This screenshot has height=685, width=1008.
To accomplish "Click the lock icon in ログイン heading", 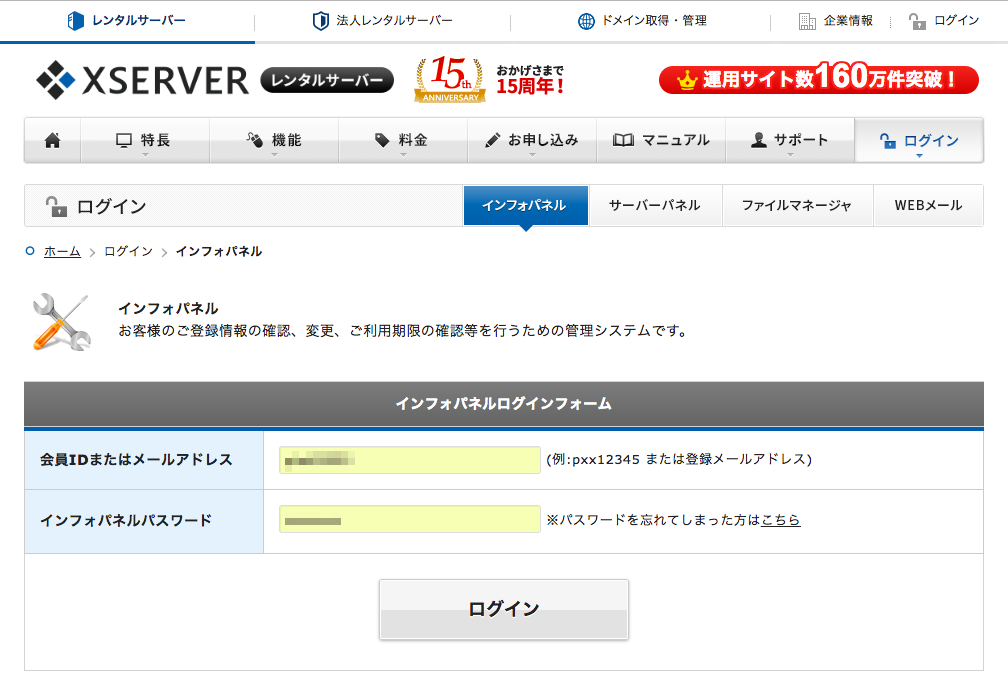I will [57, 206].
